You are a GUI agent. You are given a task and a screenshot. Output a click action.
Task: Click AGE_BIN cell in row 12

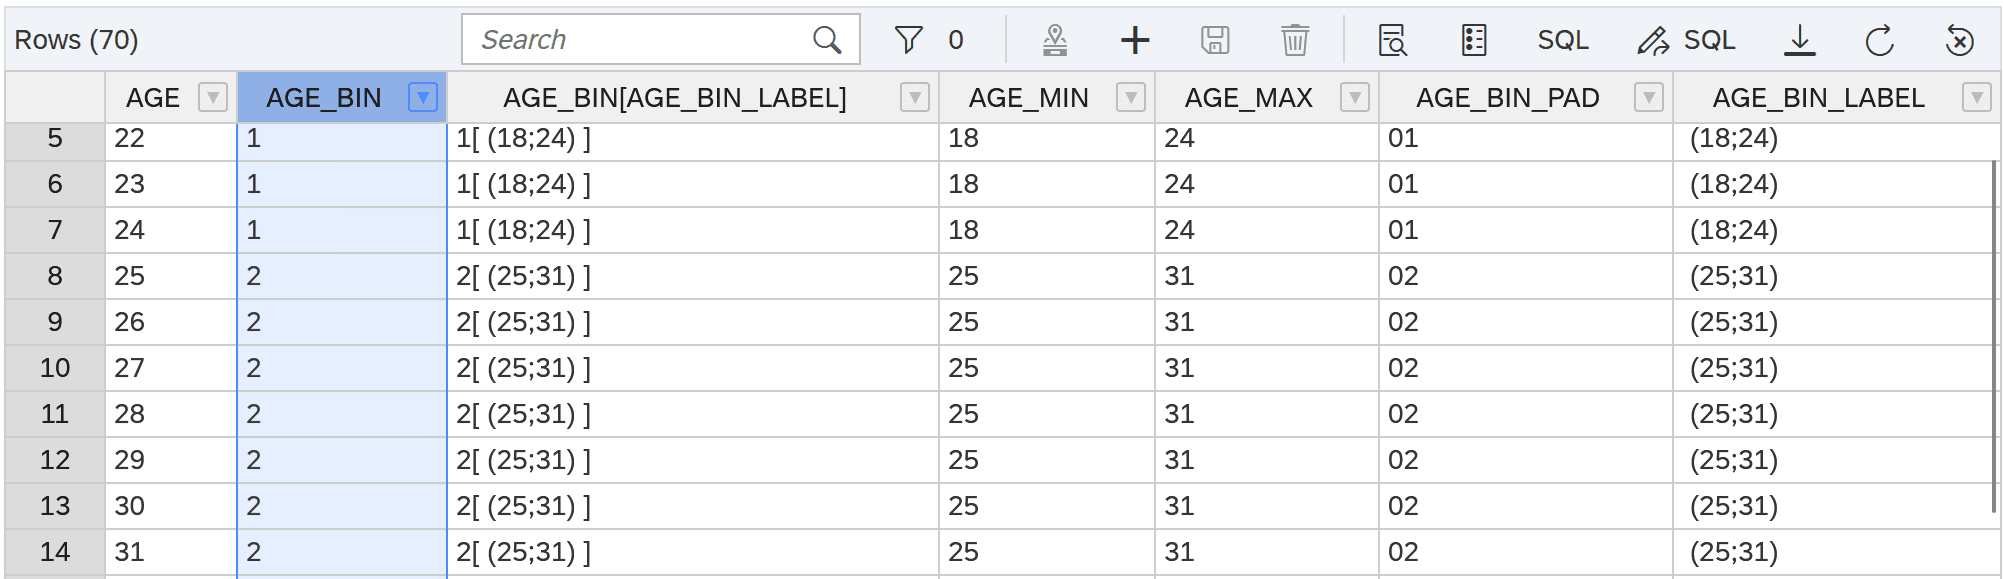coord(342,460)
